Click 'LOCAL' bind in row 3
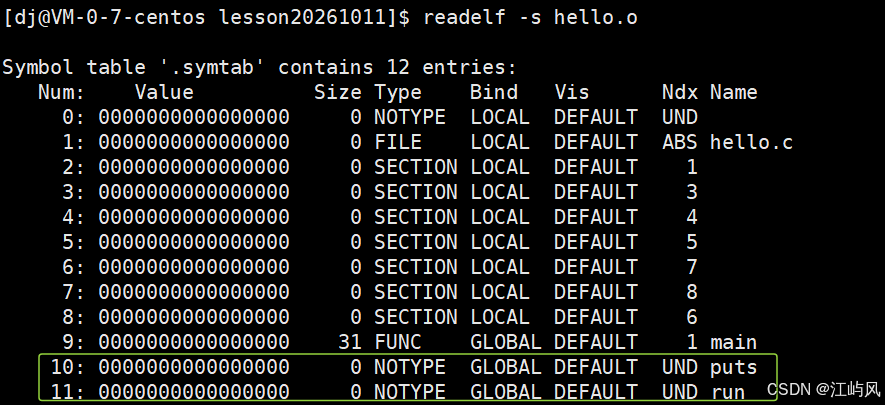The width and height of the screenshot is (885, 405). pyautogui.click(x=500, y=192)
